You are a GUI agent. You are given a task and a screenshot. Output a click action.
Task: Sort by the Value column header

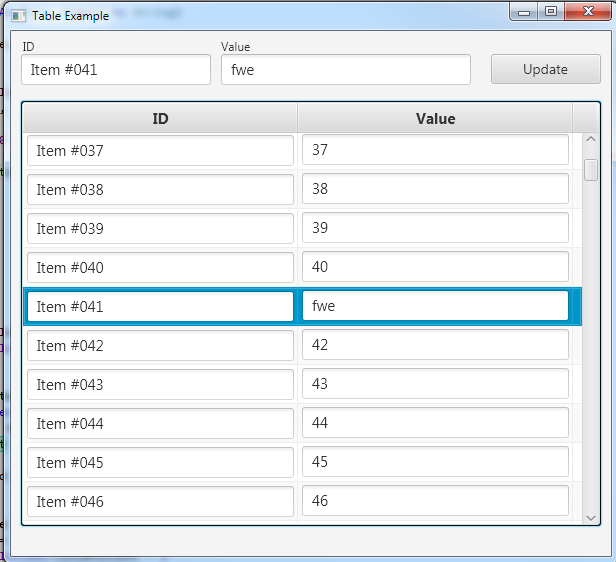tap(435, 118)
